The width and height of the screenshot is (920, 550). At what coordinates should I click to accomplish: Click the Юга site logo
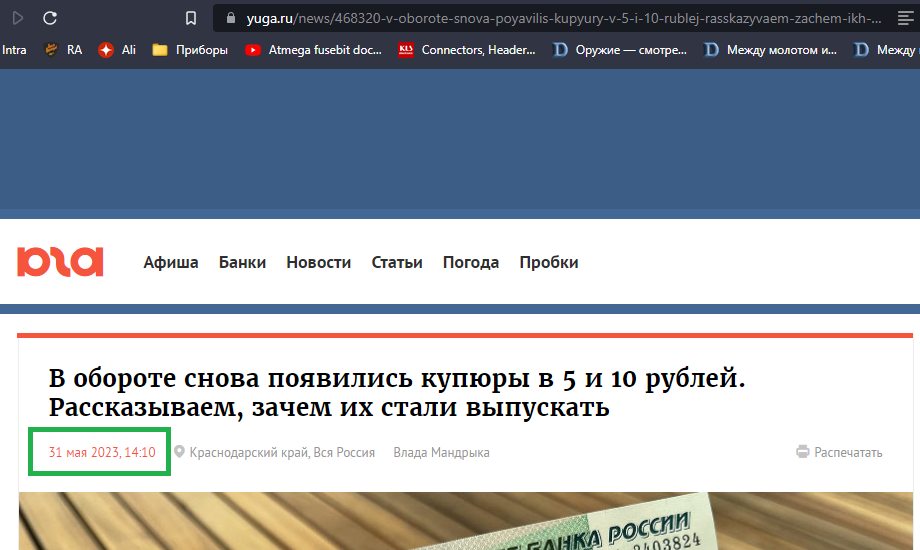pyautogui.click(x=60, y=262)
